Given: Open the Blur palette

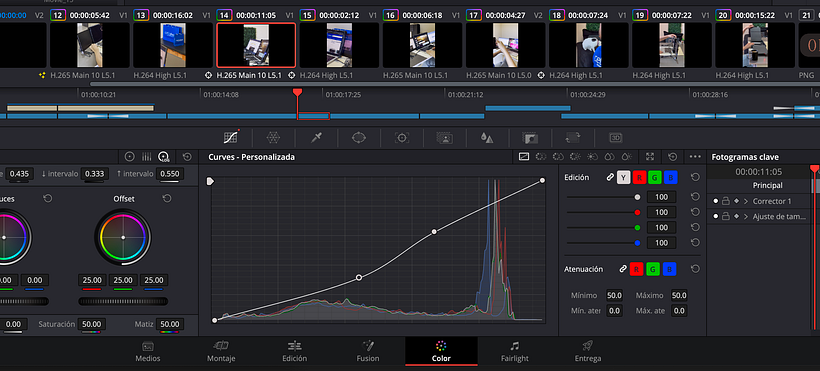Looking at the screenshot, I should pos(487,138).
